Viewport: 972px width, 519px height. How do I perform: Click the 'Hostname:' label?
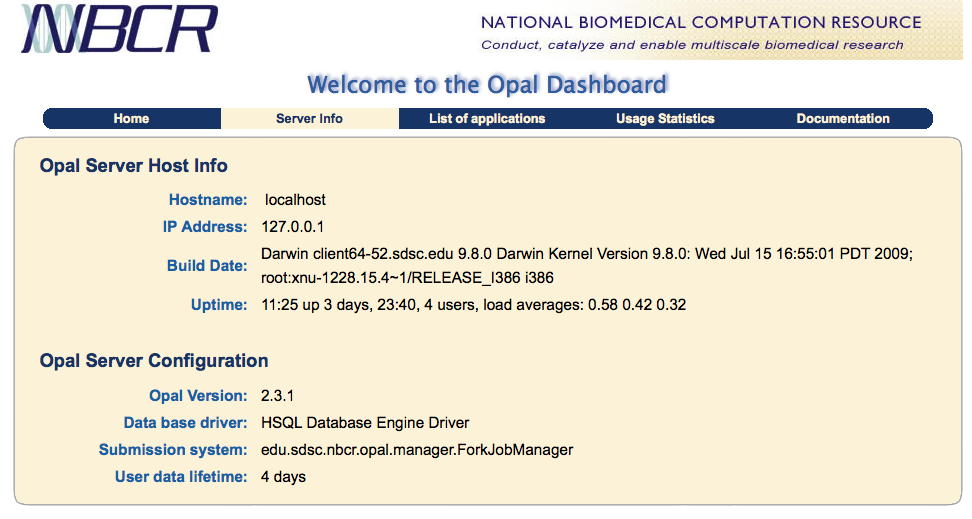[x=208, y=200]
